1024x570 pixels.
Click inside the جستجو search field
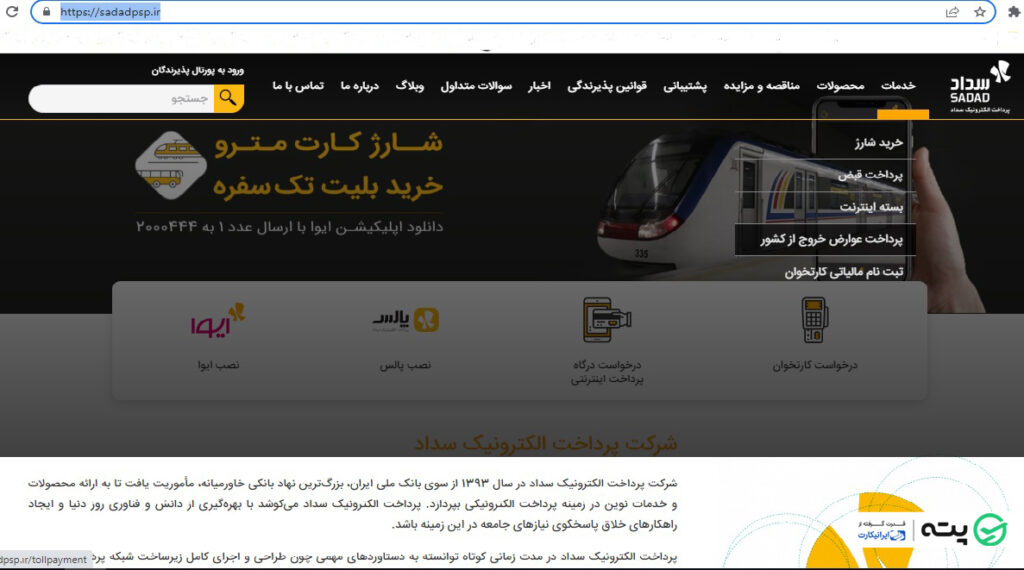pos(122,98)
